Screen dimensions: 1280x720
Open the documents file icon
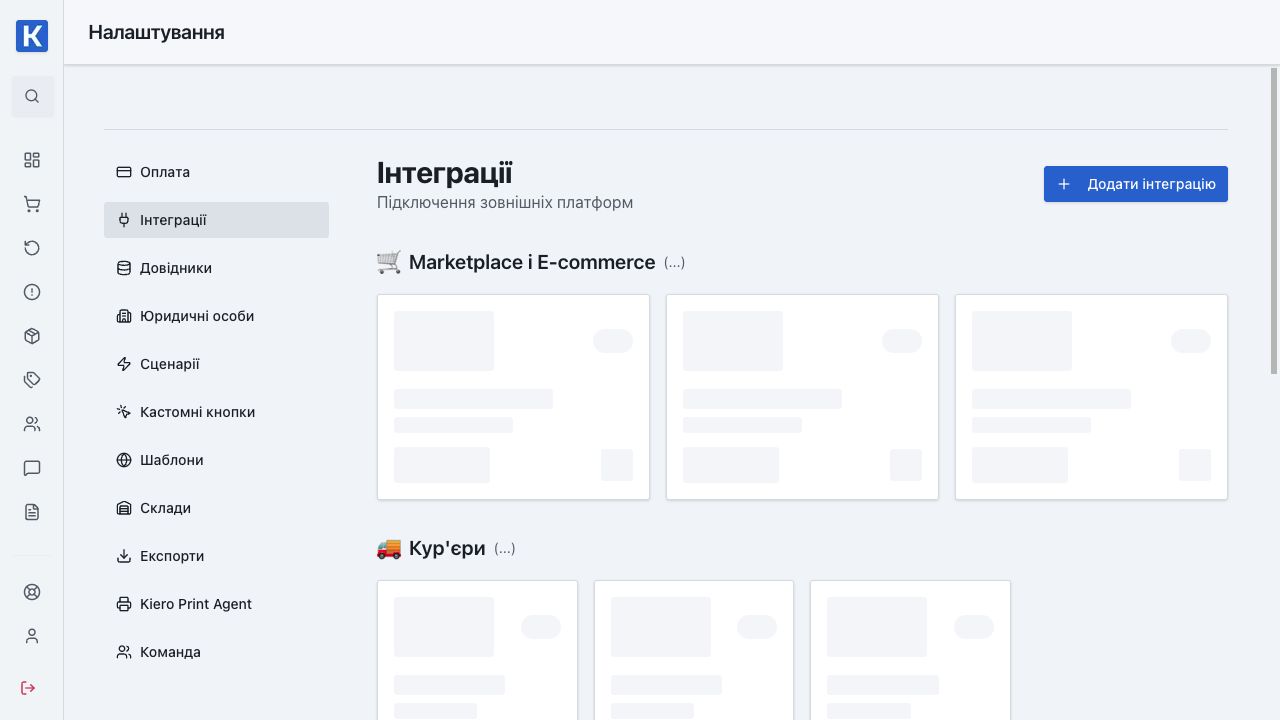32,512
